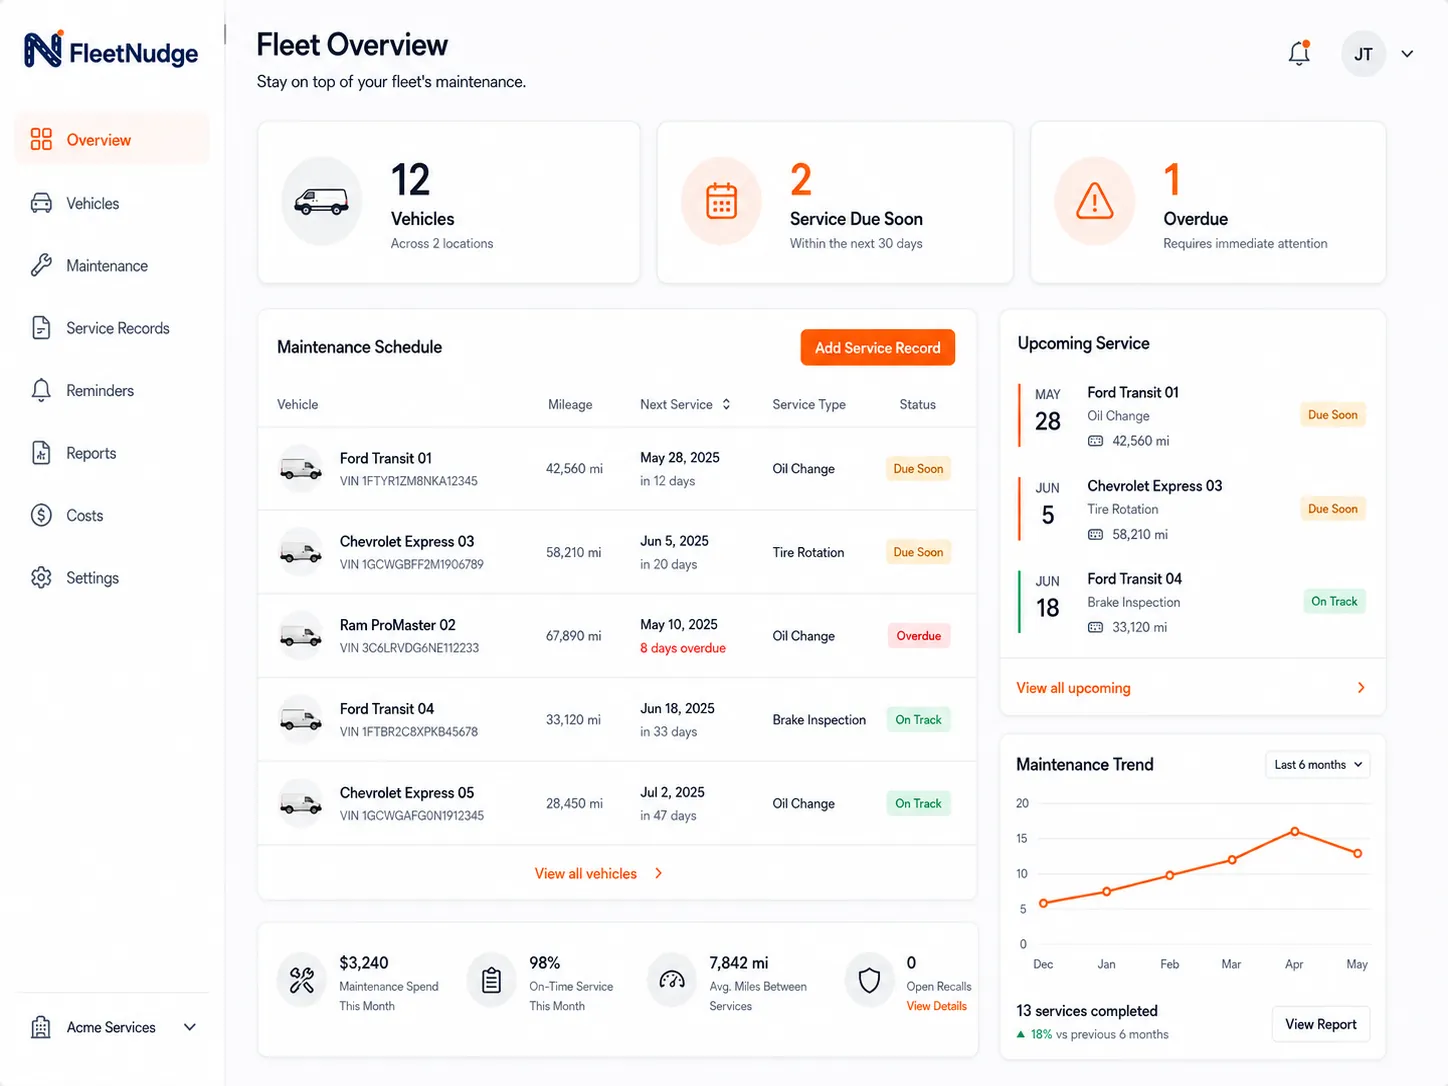
Task: Click the clipboard icon beside On-Time Service
Action: tap(491, 980)
